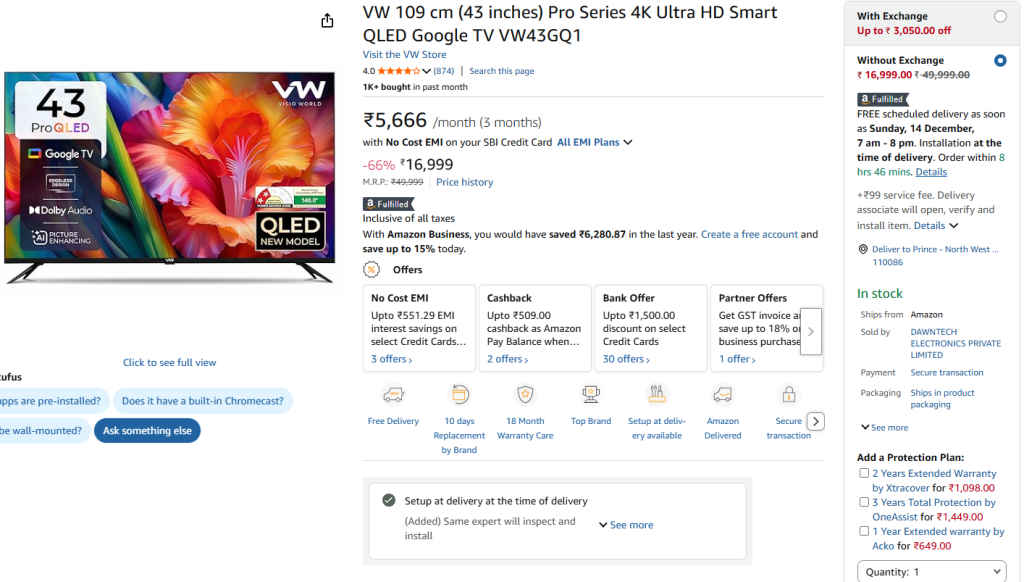Screen dimensions: 1024x582
Task: Expand the All EMI Plans dropdown
Action: tap(594, 142)
